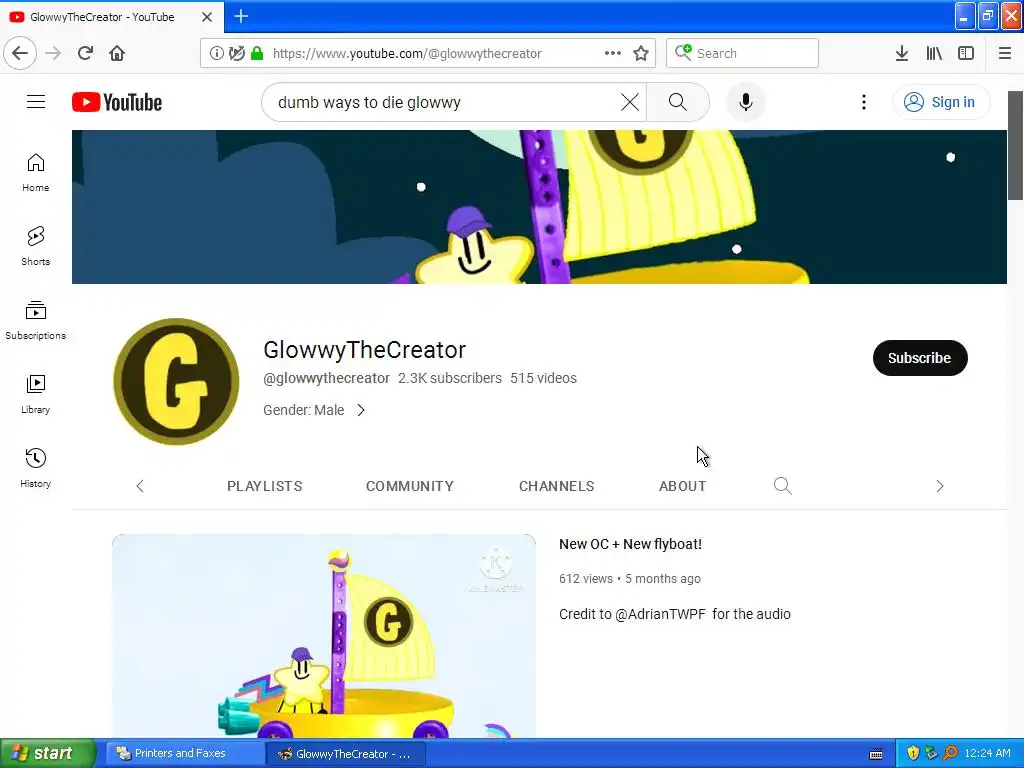Screen dimensions: 1024x768
Task: Click the security shield tray icon
Action: (x=913, y=753)
